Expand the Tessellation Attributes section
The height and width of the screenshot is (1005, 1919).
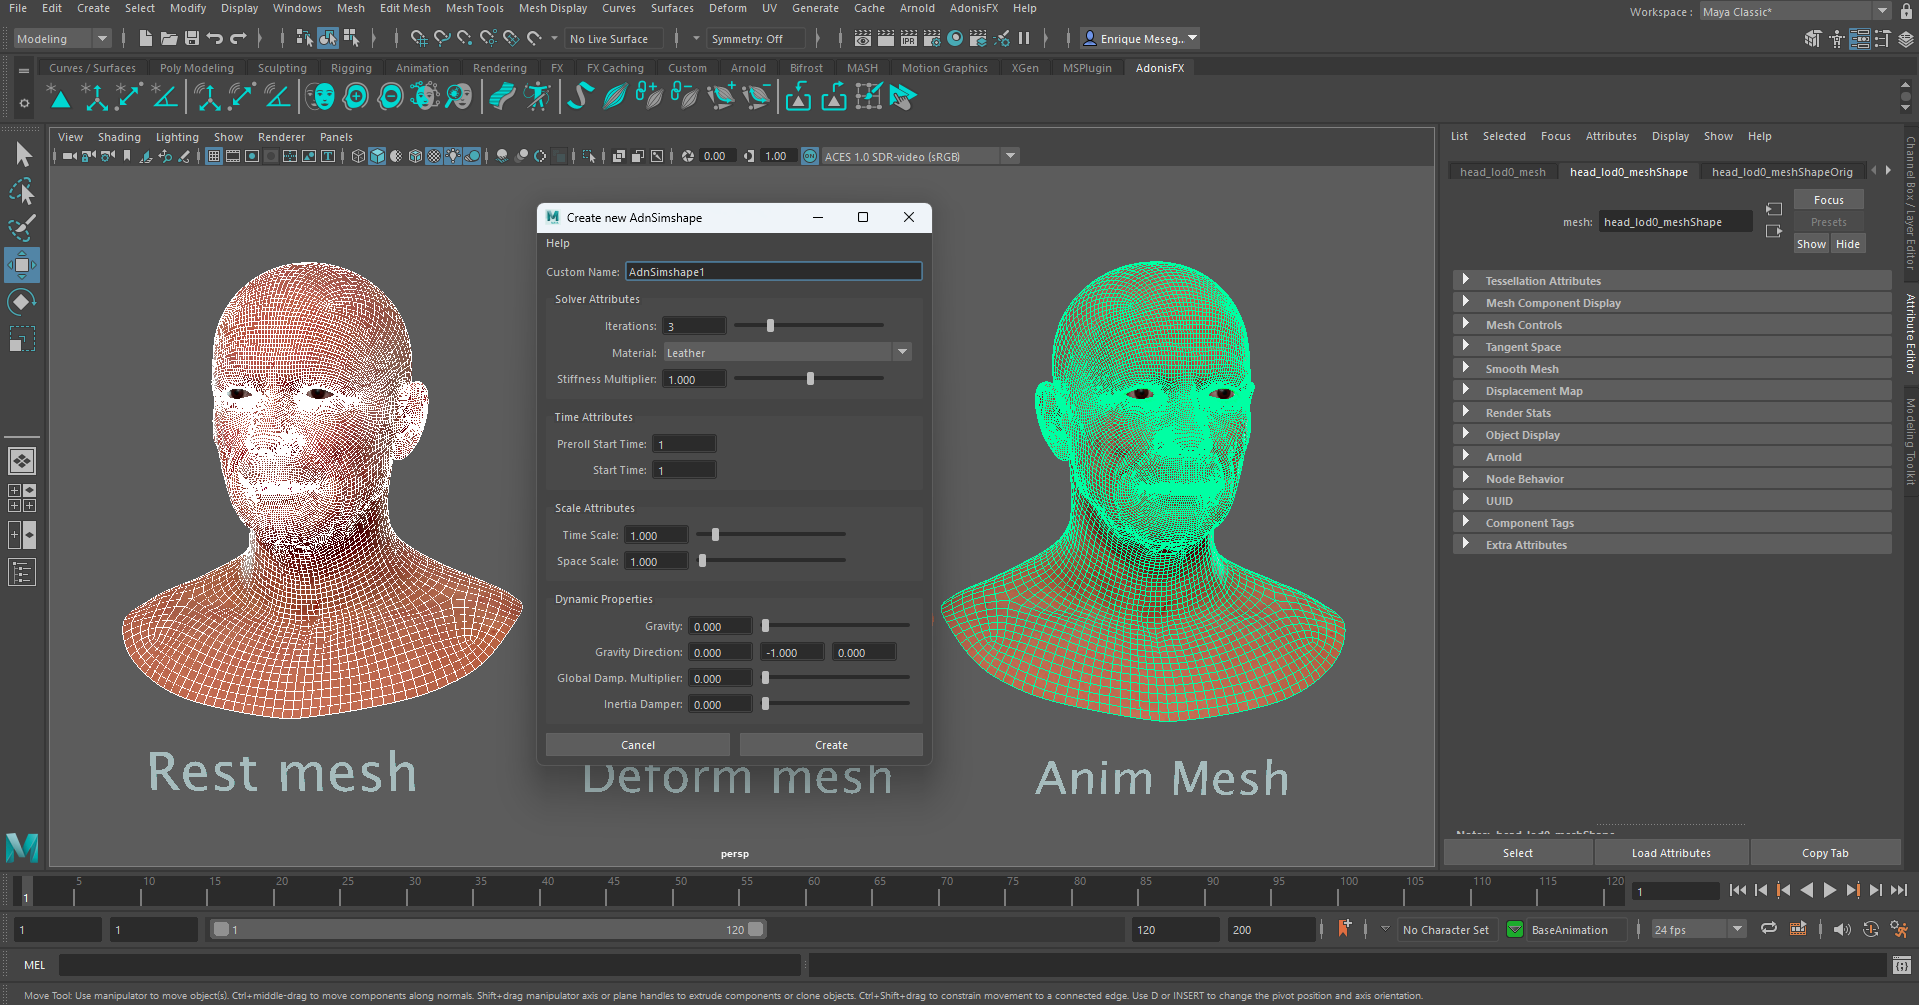[x=1671, y=281]
